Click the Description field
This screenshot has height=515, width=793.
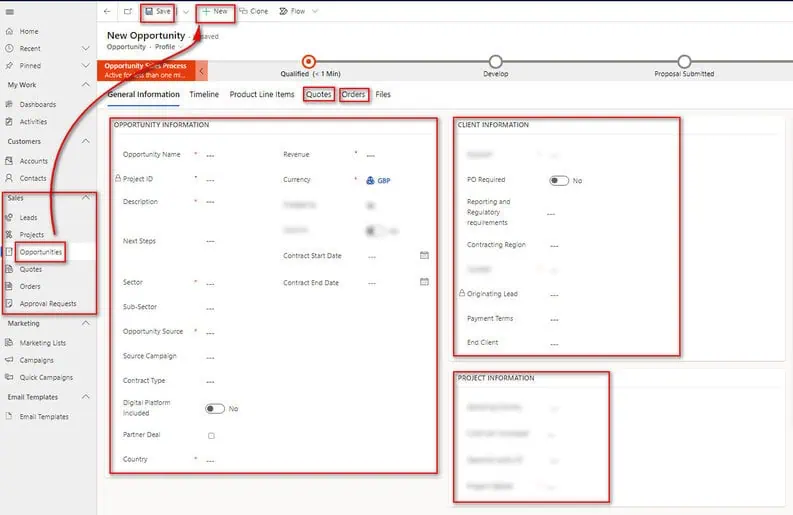click(210, 202)
